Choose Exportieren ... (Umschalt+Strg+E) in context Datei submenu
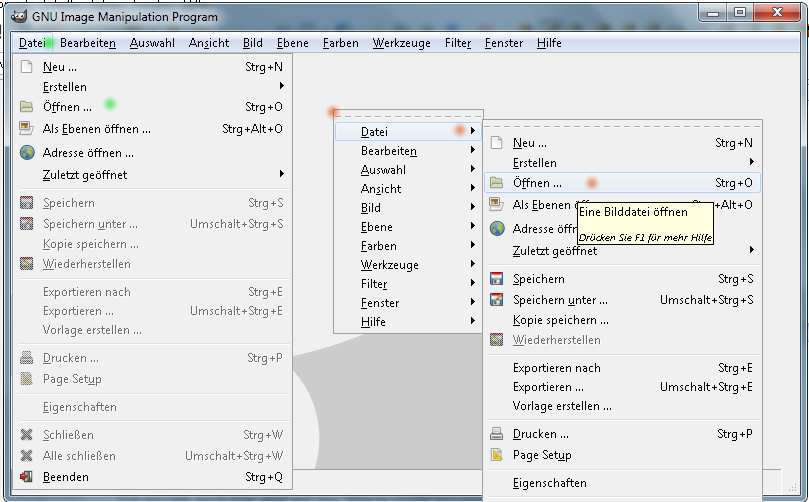Screen dimensions: 809x502 623,387
